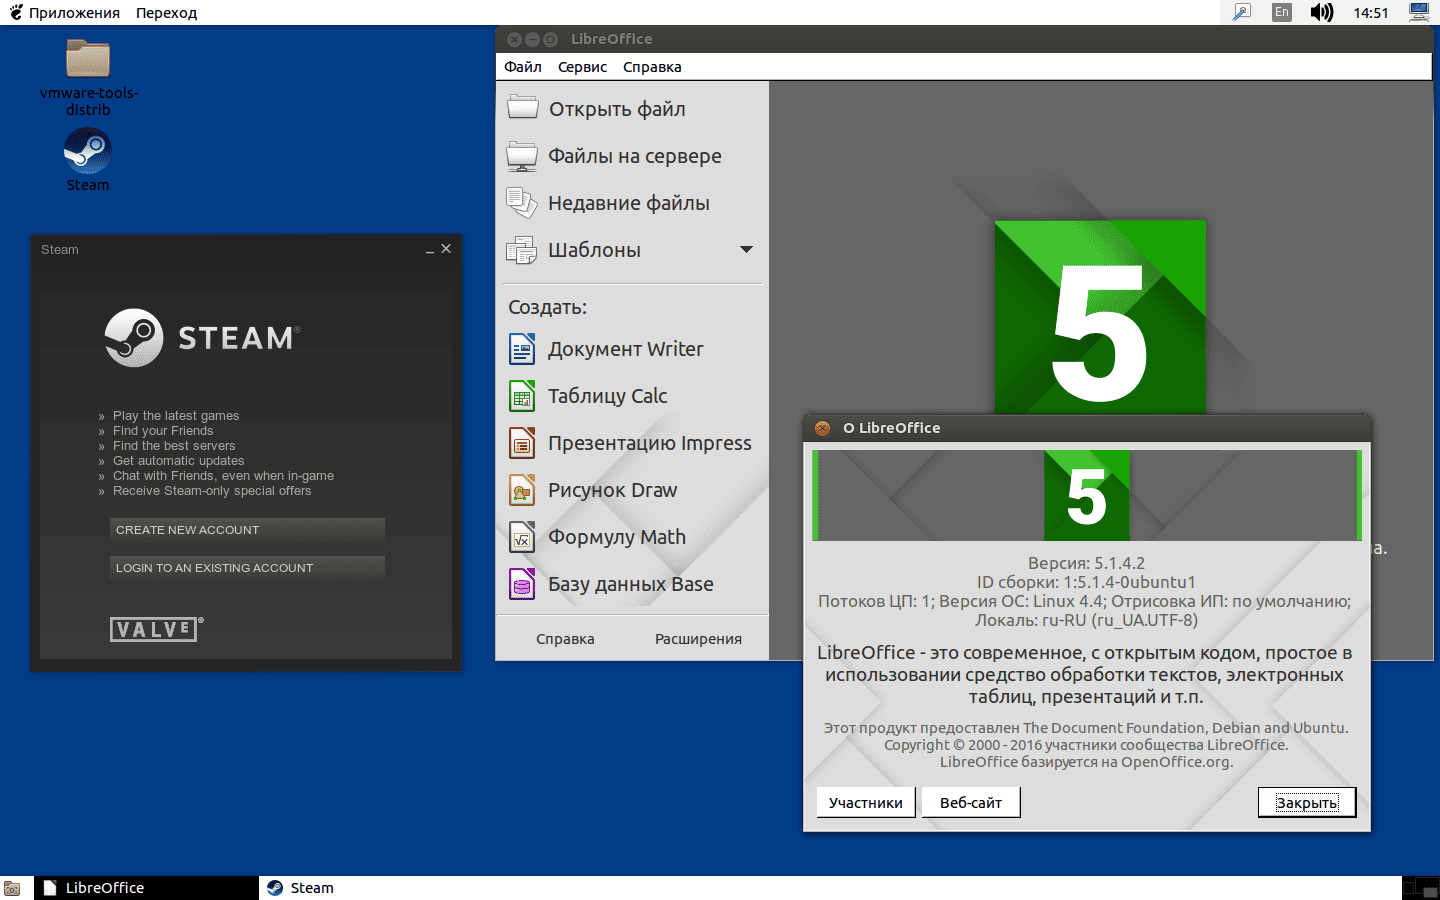Screen dimensions: 1440x900
Task: Click the Impress presentation icon
Action: coord(522,443)
